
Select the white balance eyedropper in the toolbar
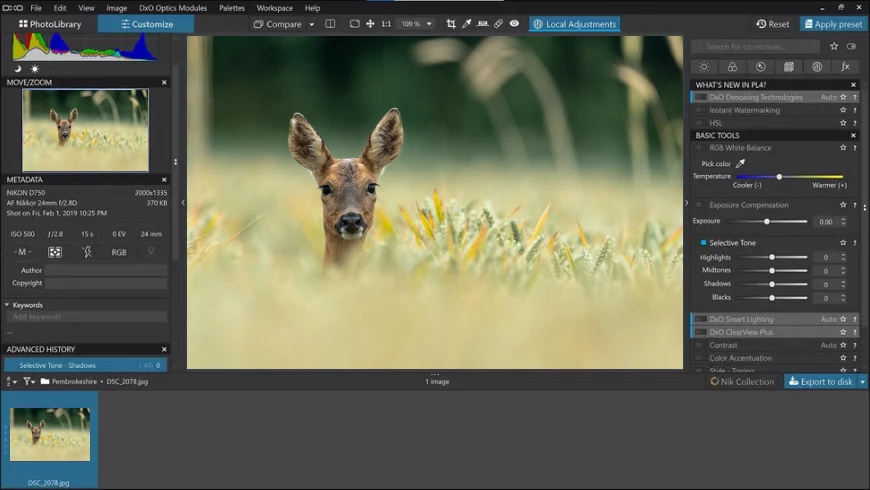(467, 24)
